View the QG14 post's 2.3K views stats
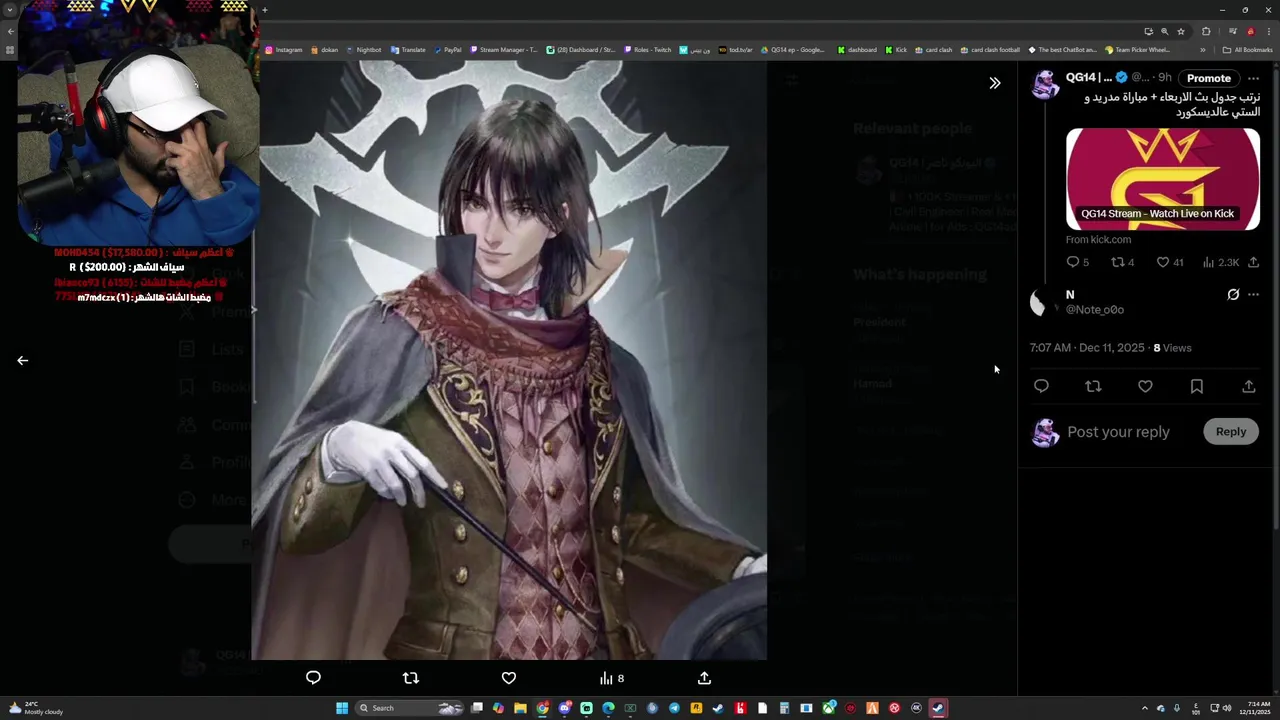The height and width of the screenshot is (720, 1280). (1220, 262)
